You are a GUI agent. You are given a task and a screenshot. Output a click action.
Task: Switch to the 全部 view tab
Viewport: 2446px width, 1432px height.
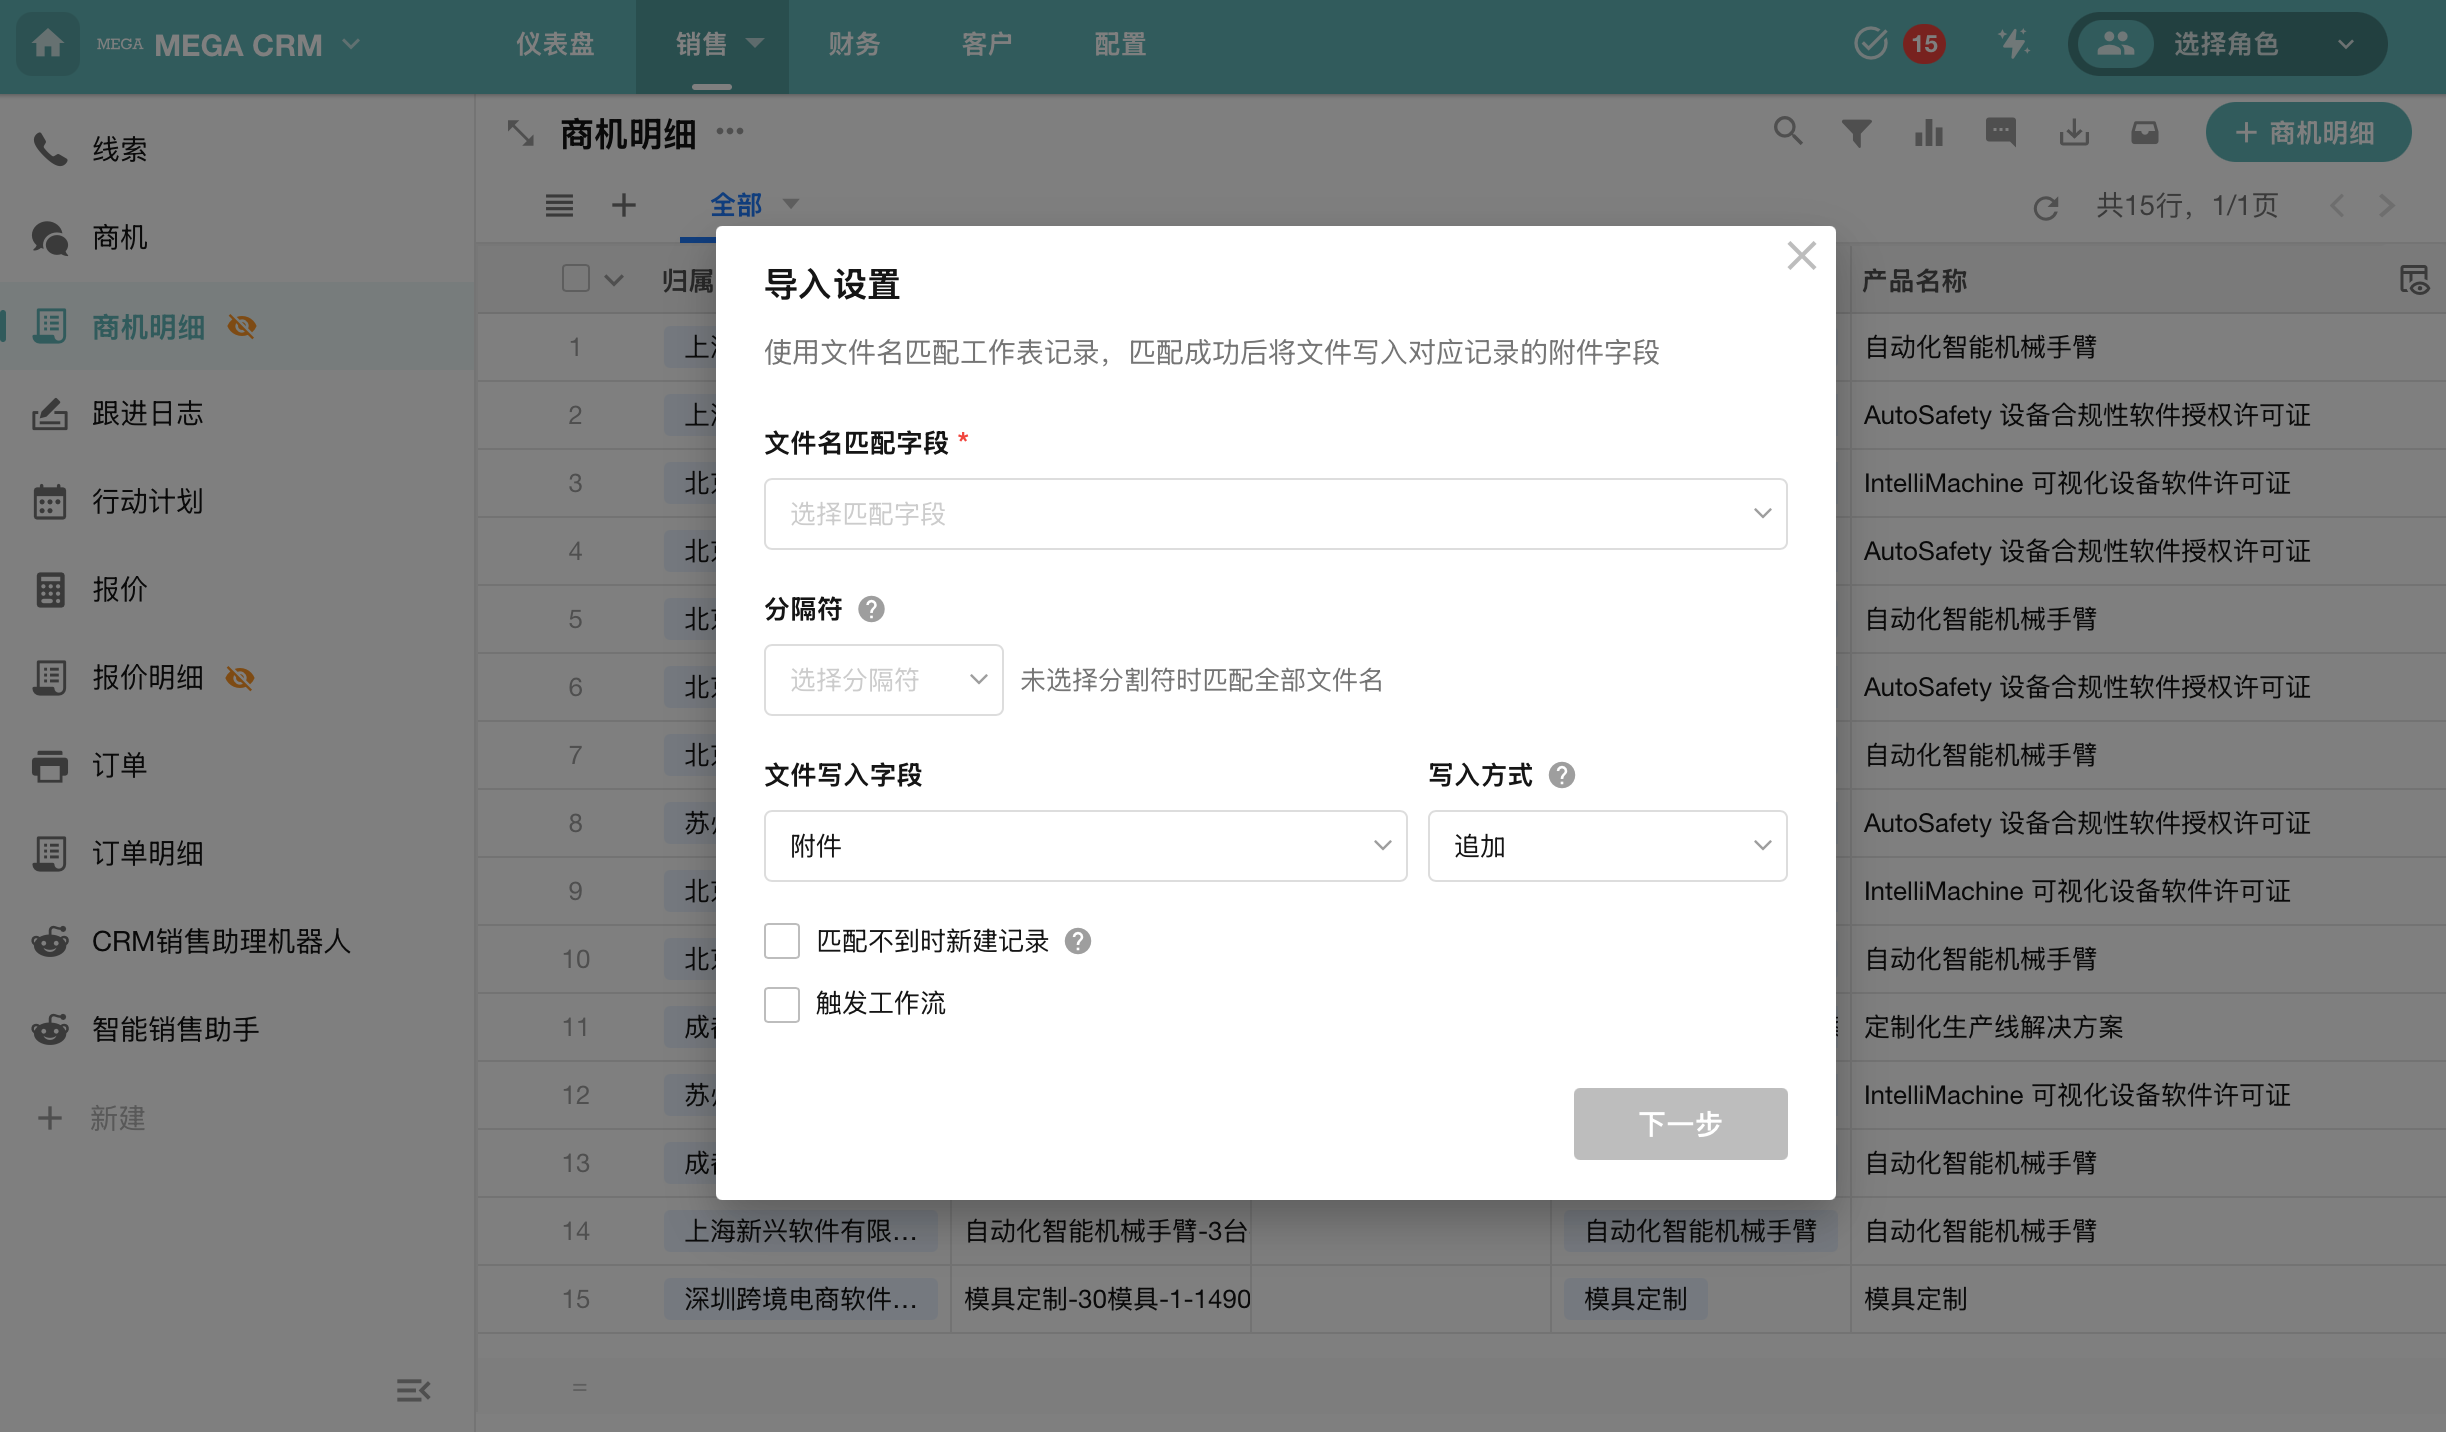pos(736,205)
